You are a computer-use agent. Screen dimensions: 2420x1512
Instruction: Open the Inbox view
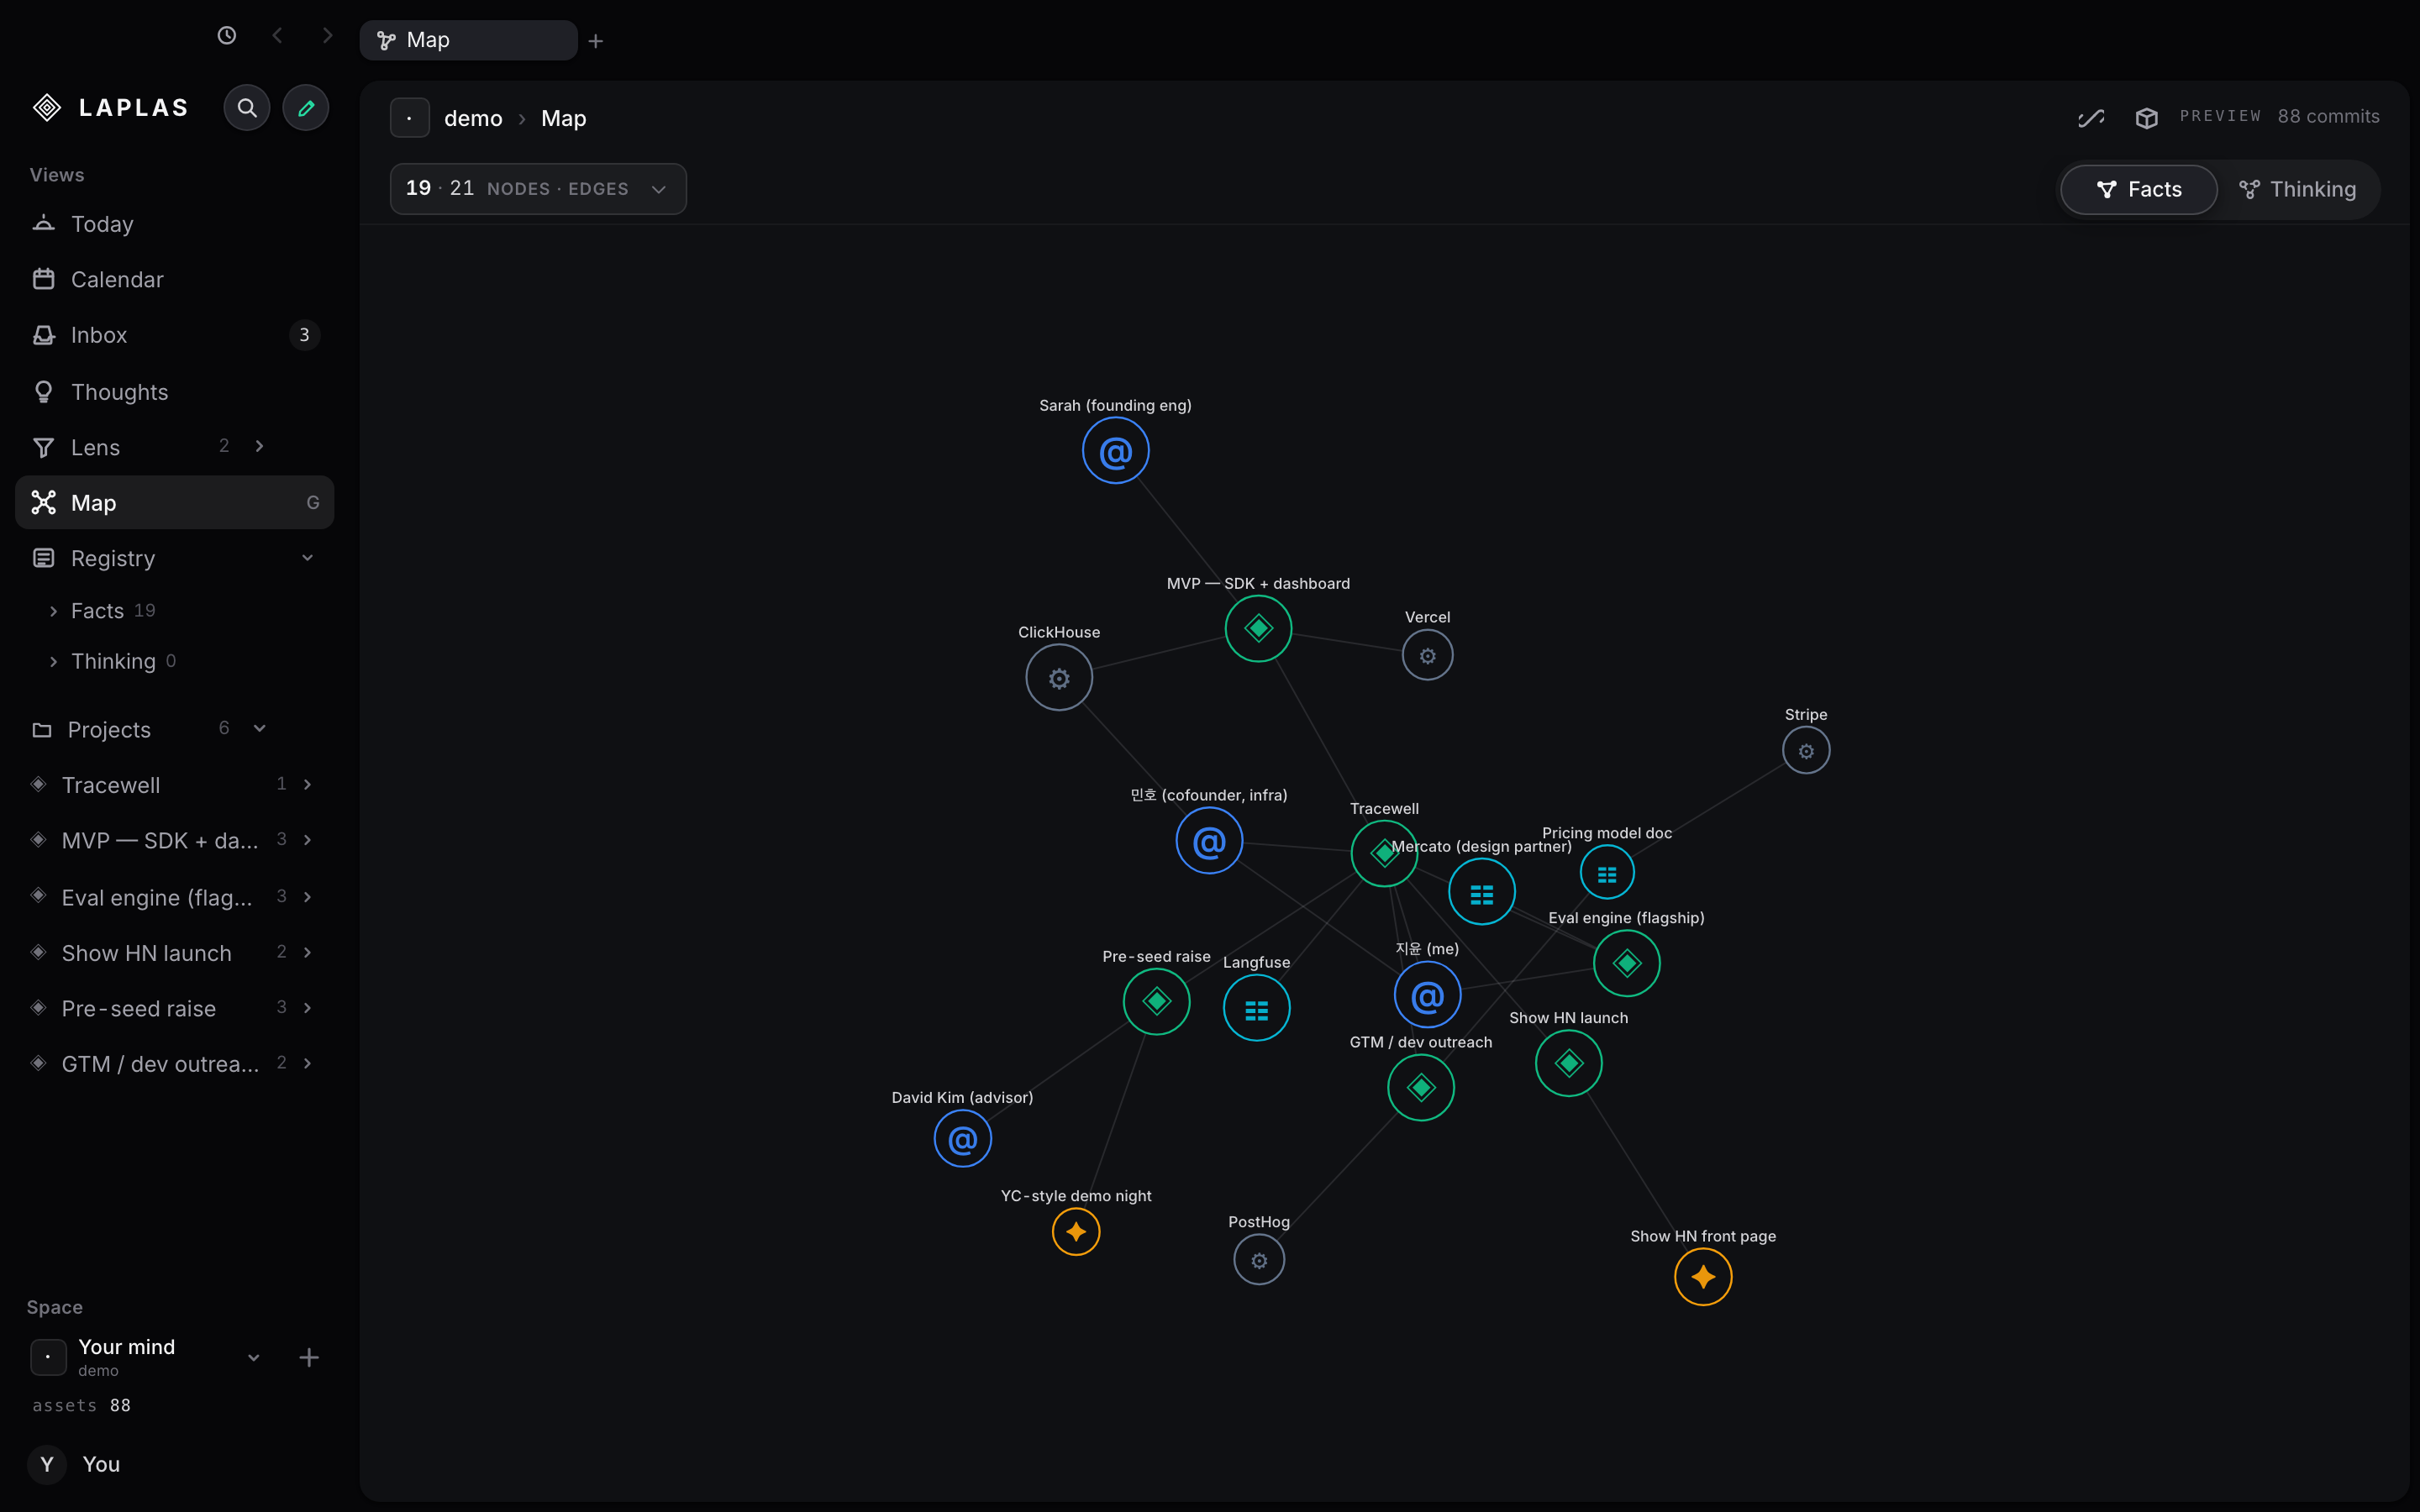tap(174, 335)
